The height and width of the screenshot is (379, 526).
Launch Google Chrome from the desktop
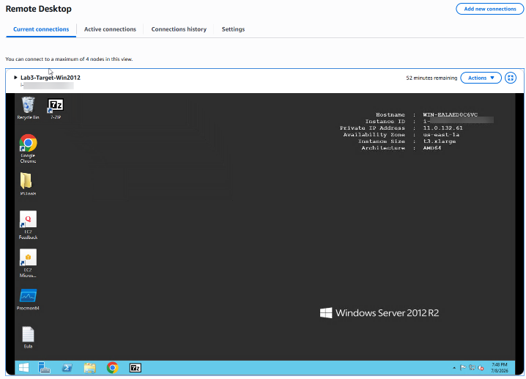point(28,149)
